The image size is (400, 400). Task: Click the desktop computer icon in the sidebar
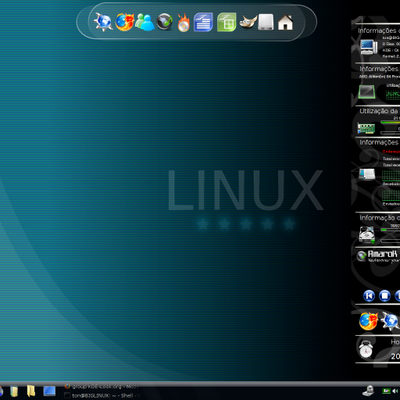click(x=369, y=47)
